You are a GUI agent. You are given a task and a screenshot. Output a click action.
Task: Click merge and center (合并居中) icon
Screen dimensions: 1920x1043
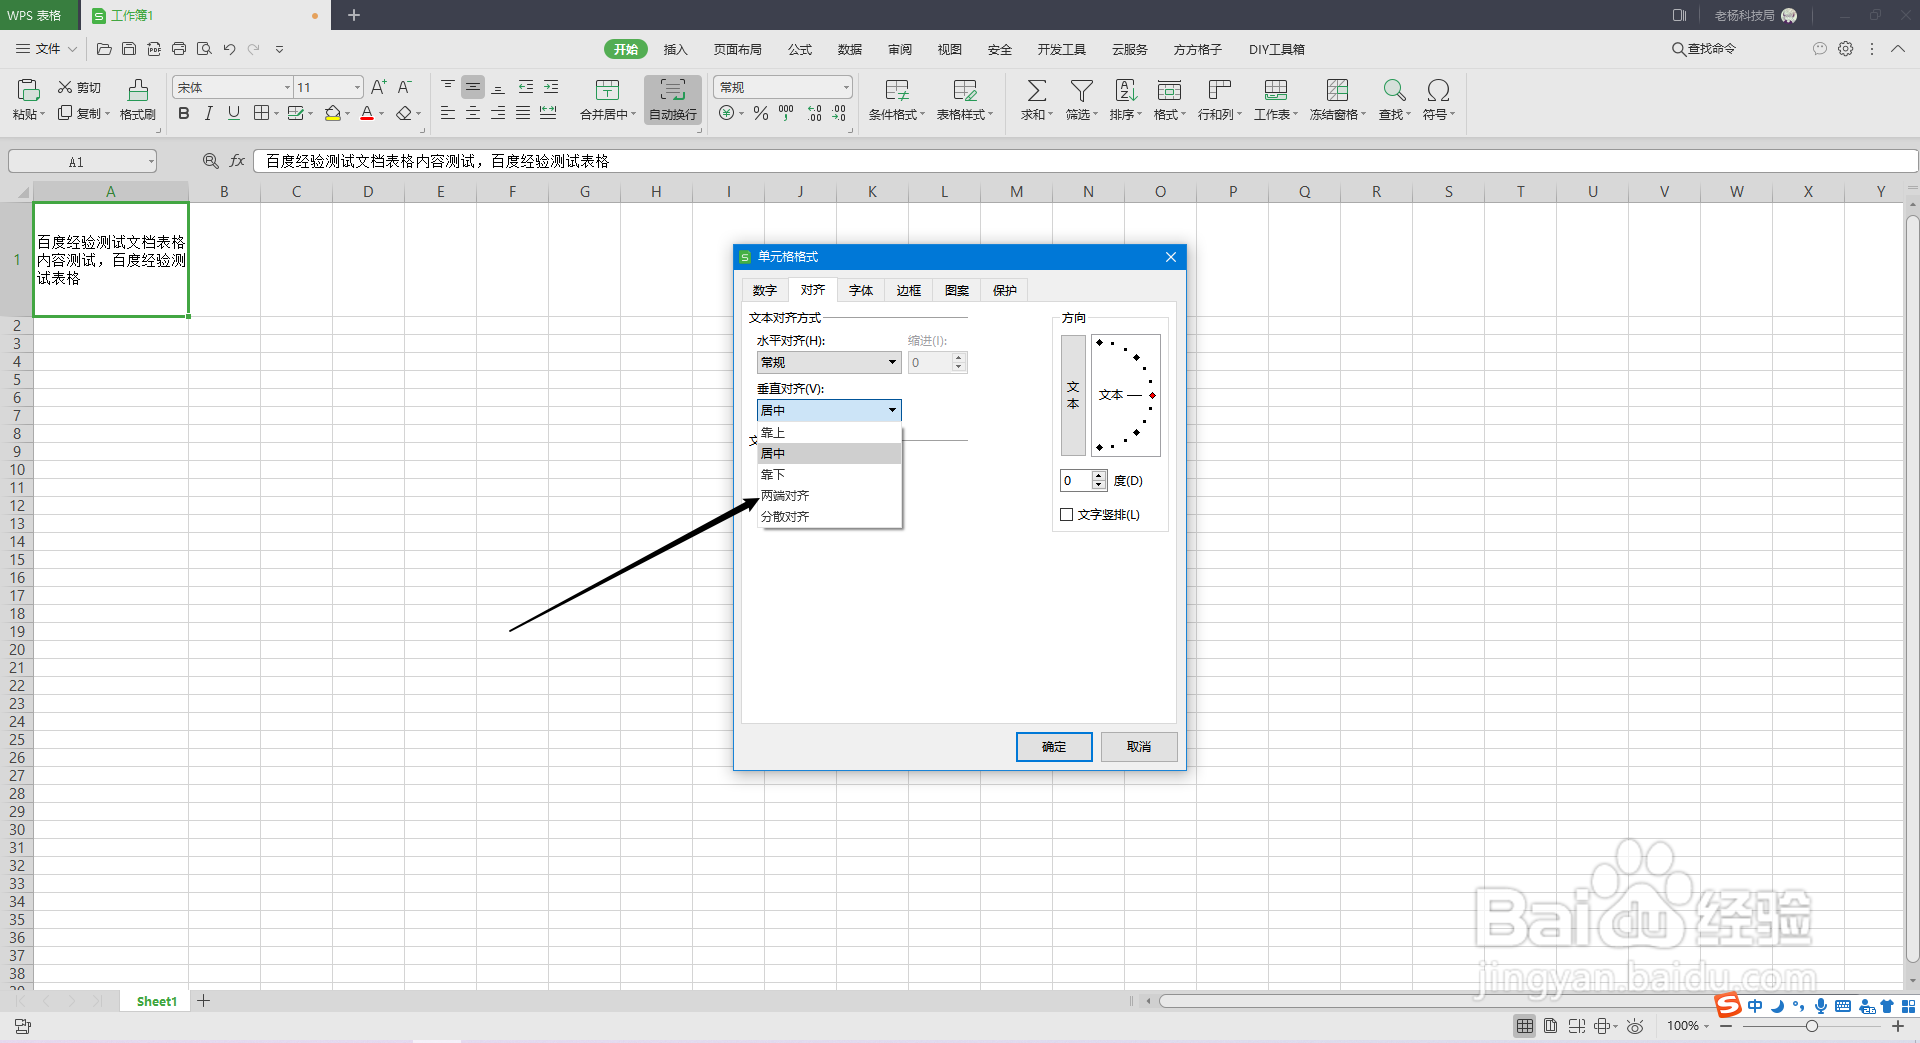[x=607, y=90]
